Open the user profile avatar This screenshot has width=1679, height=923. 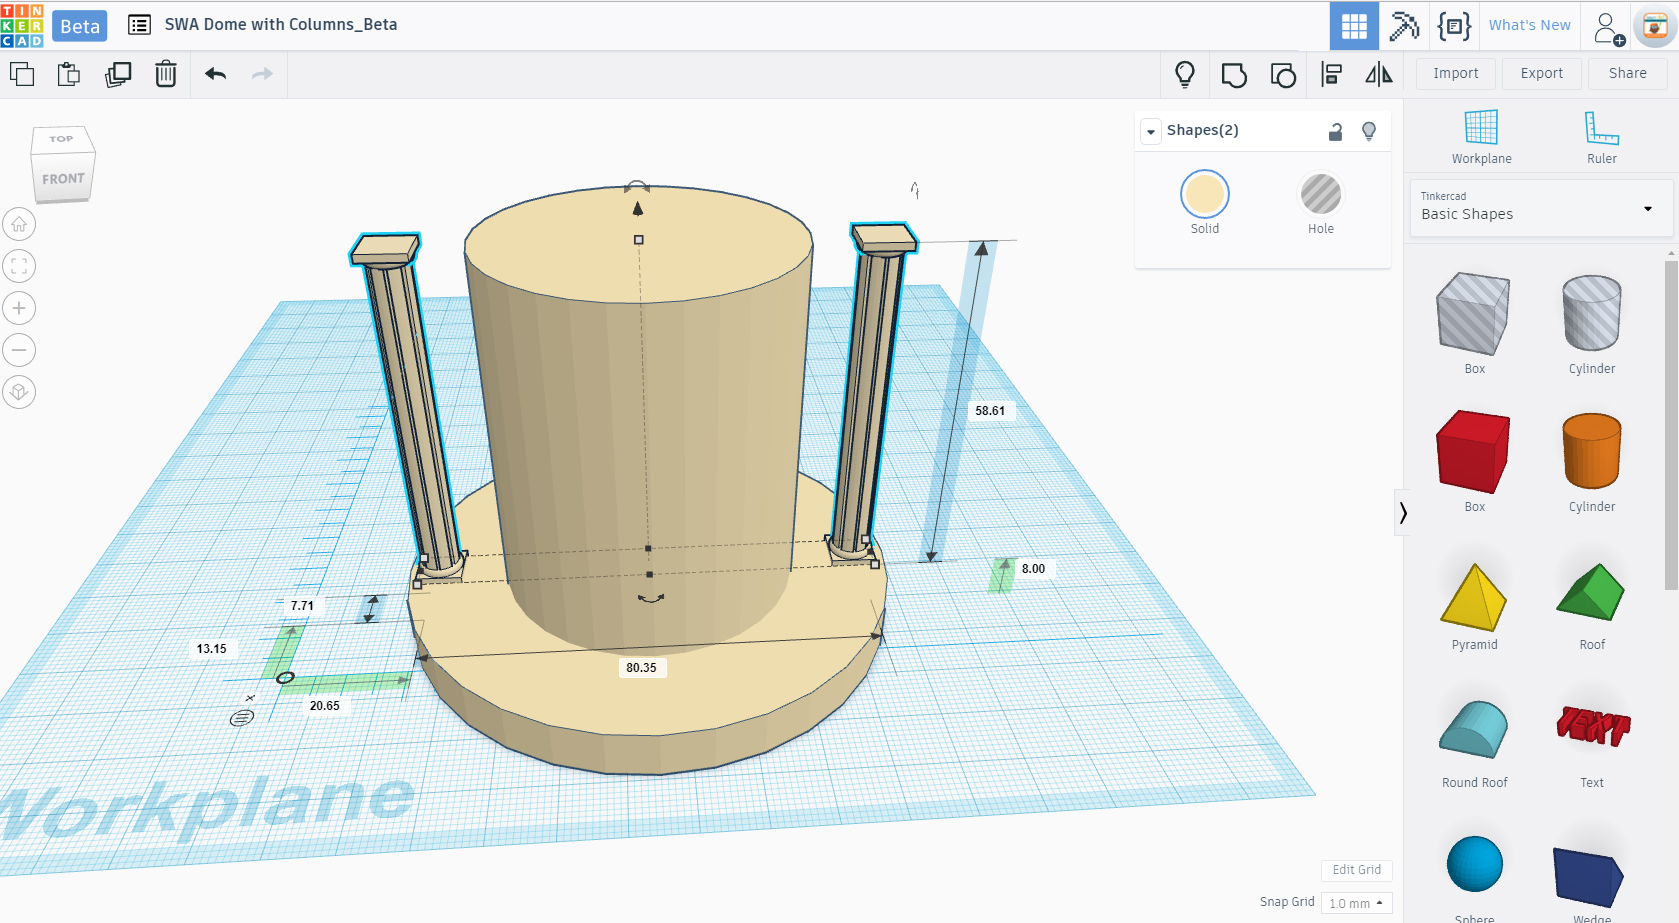(1655, 27)
